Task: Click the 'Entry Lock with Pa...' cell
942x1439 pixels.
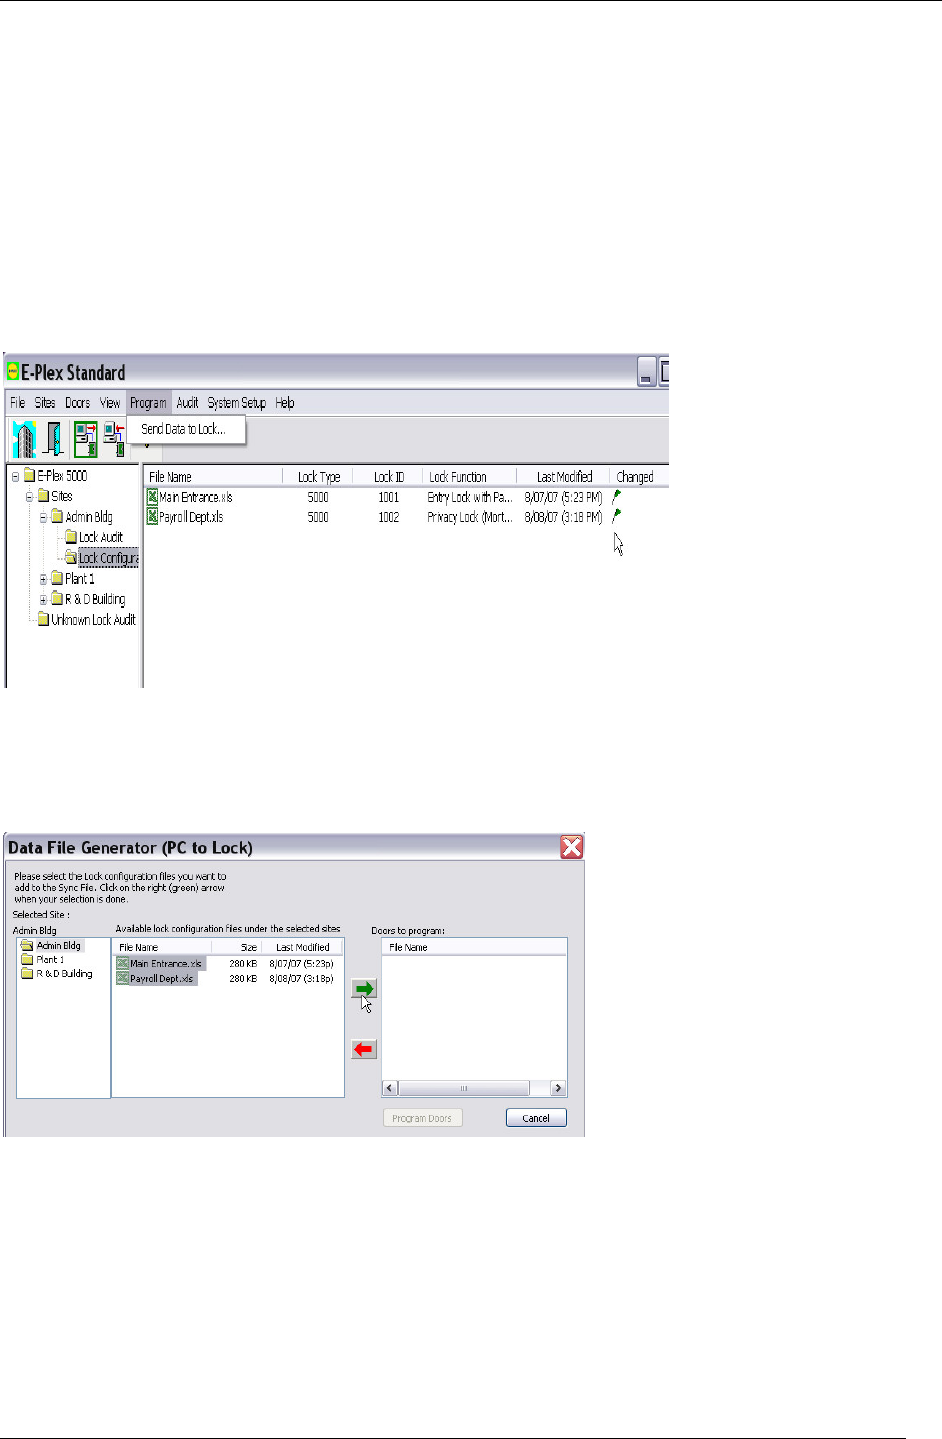Action: [469, 497]
